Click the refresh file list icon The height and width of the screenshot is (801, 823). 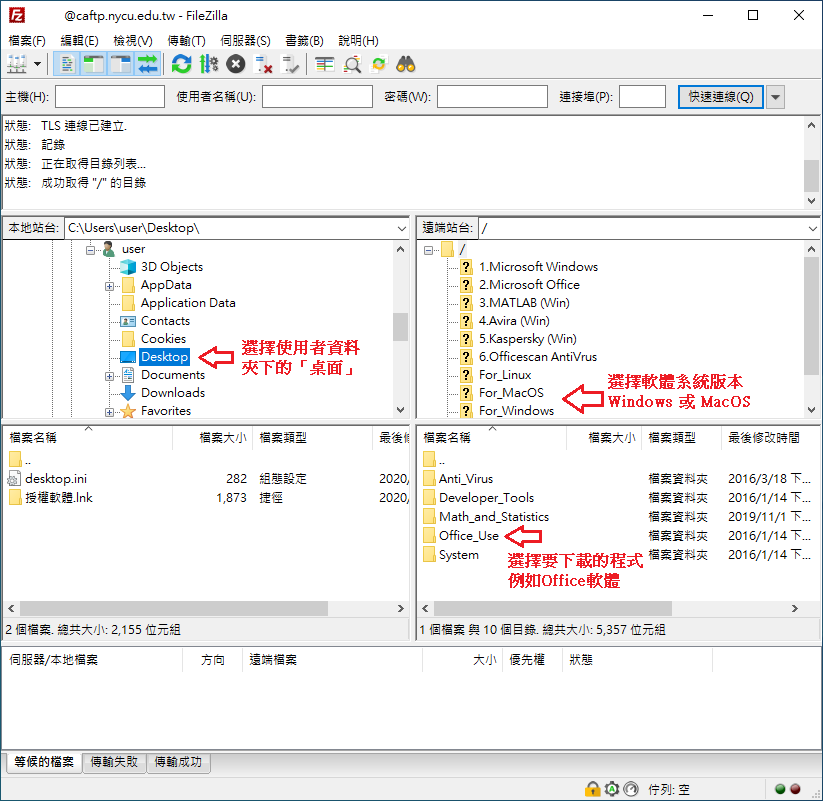click(181, 65)
